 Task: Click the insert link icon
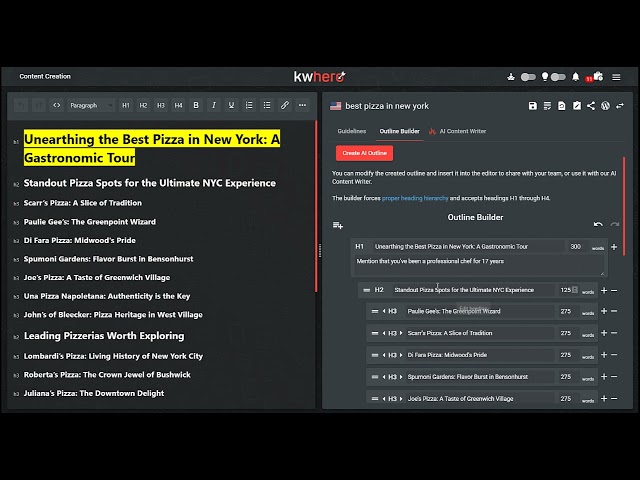[284, 105]
